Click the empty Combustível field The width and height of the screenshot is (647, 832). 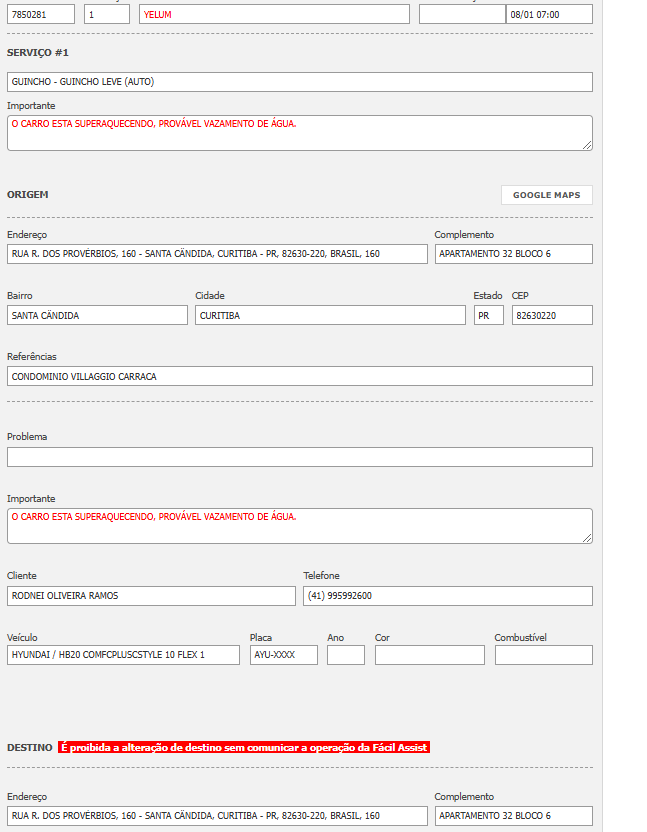pos(543,655)
